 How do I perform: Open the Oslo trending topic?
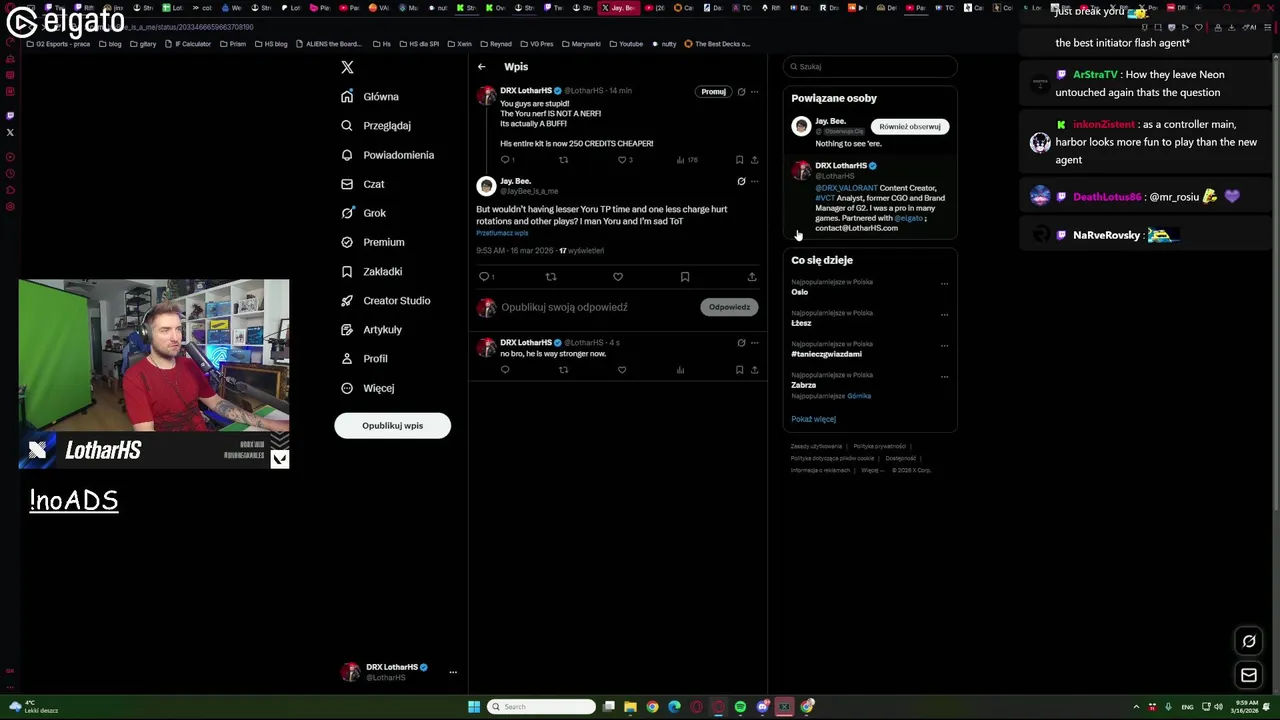click(800, 292)
